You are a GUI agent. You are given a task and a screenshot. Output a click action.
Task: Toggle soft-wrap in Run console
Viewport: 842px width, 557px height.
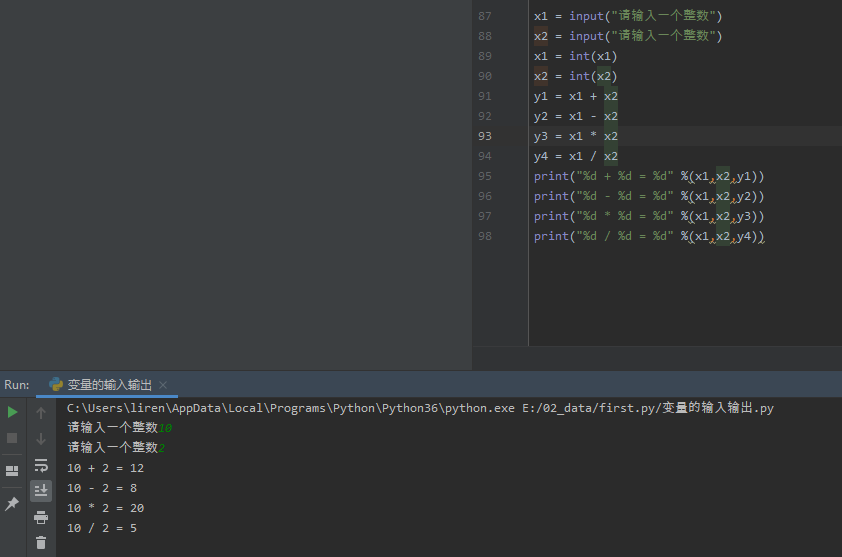[x=41, y=465]
